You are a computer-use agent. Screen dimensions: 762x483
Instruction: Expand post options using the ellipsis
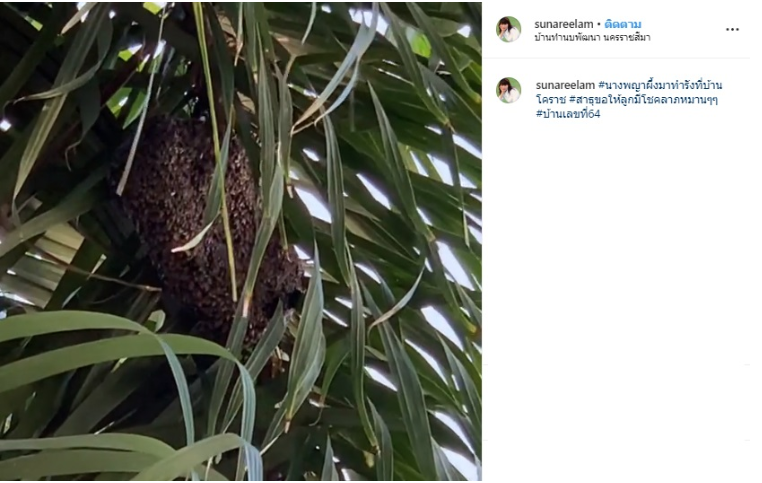(x=732, y=30)
